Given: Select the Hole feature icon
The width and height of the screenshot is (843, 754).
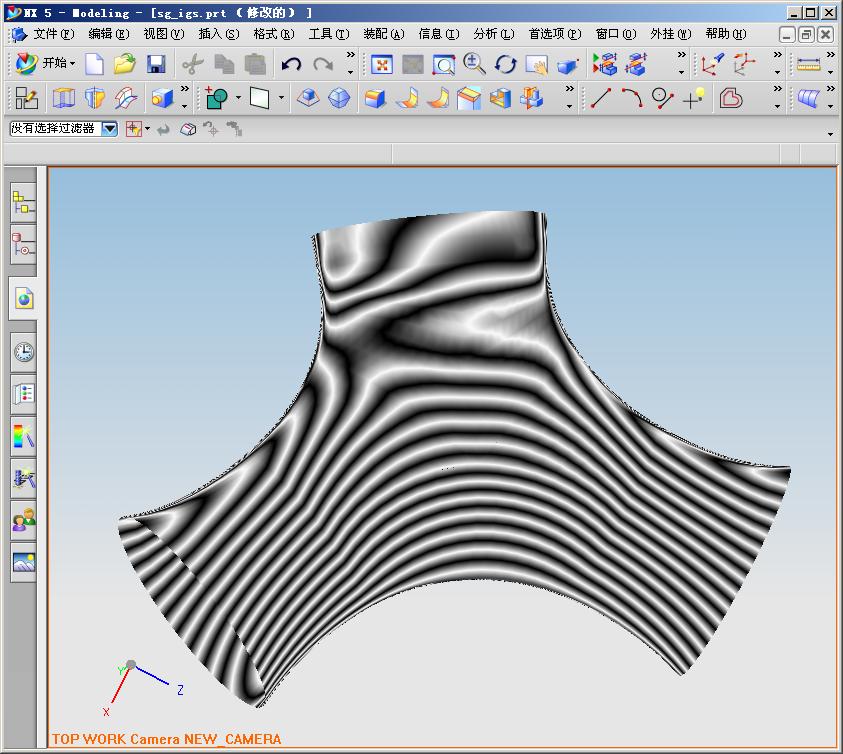Looking at the screenshot, I should tap(162, 98).
